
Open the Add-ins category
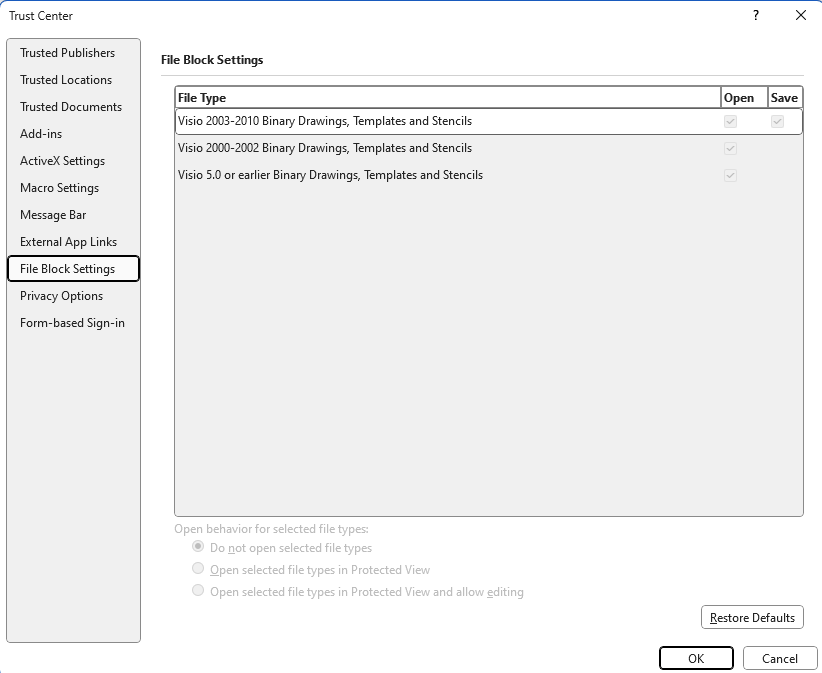73,134
